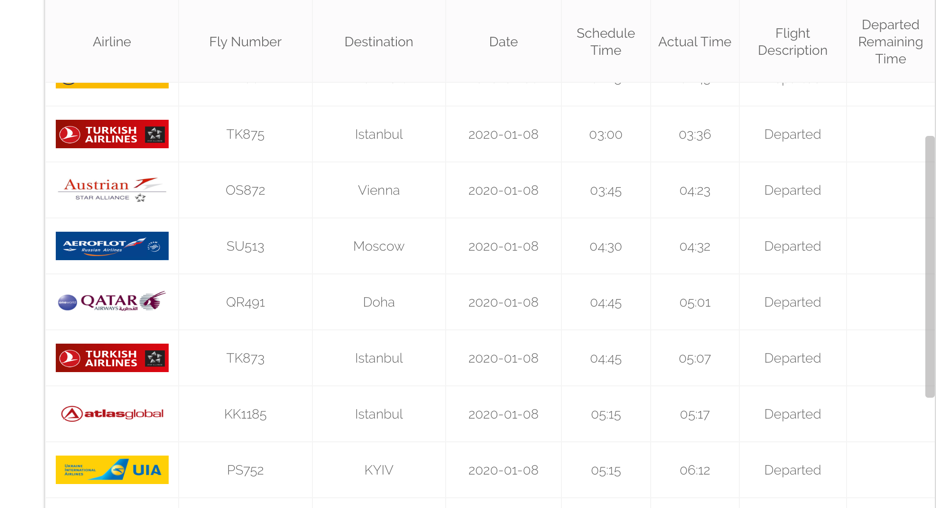
Task: Click the Turkish Airlines logo for flight TK875
Action: click(112, 134)
